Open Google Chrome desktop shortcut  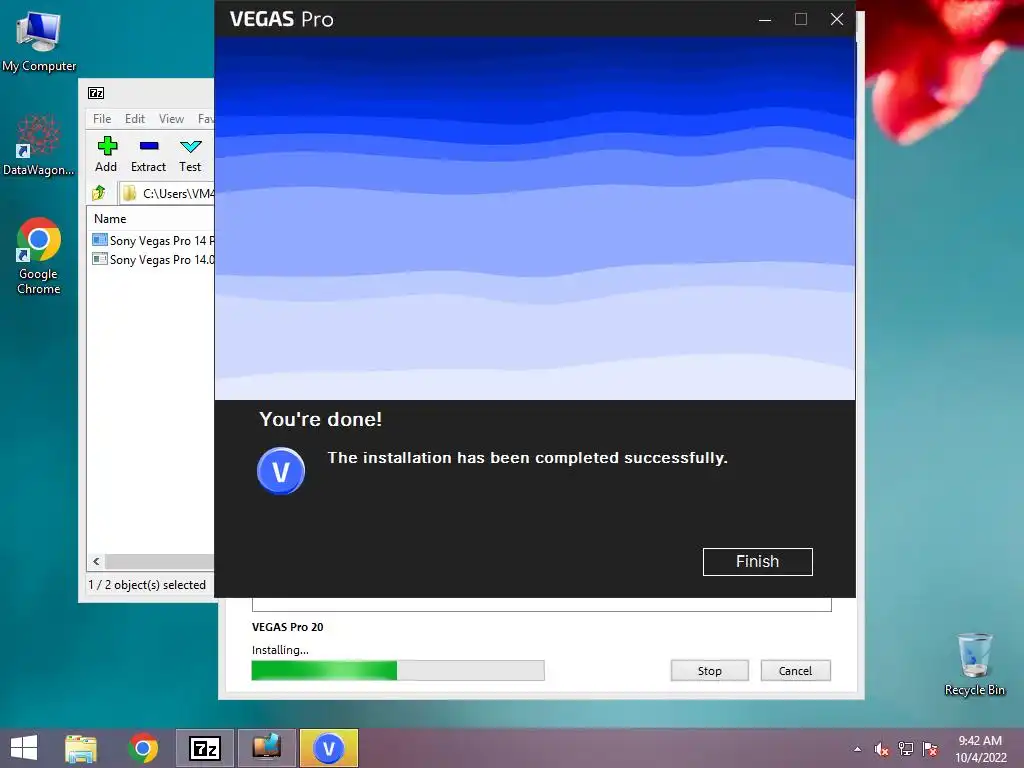39,256
